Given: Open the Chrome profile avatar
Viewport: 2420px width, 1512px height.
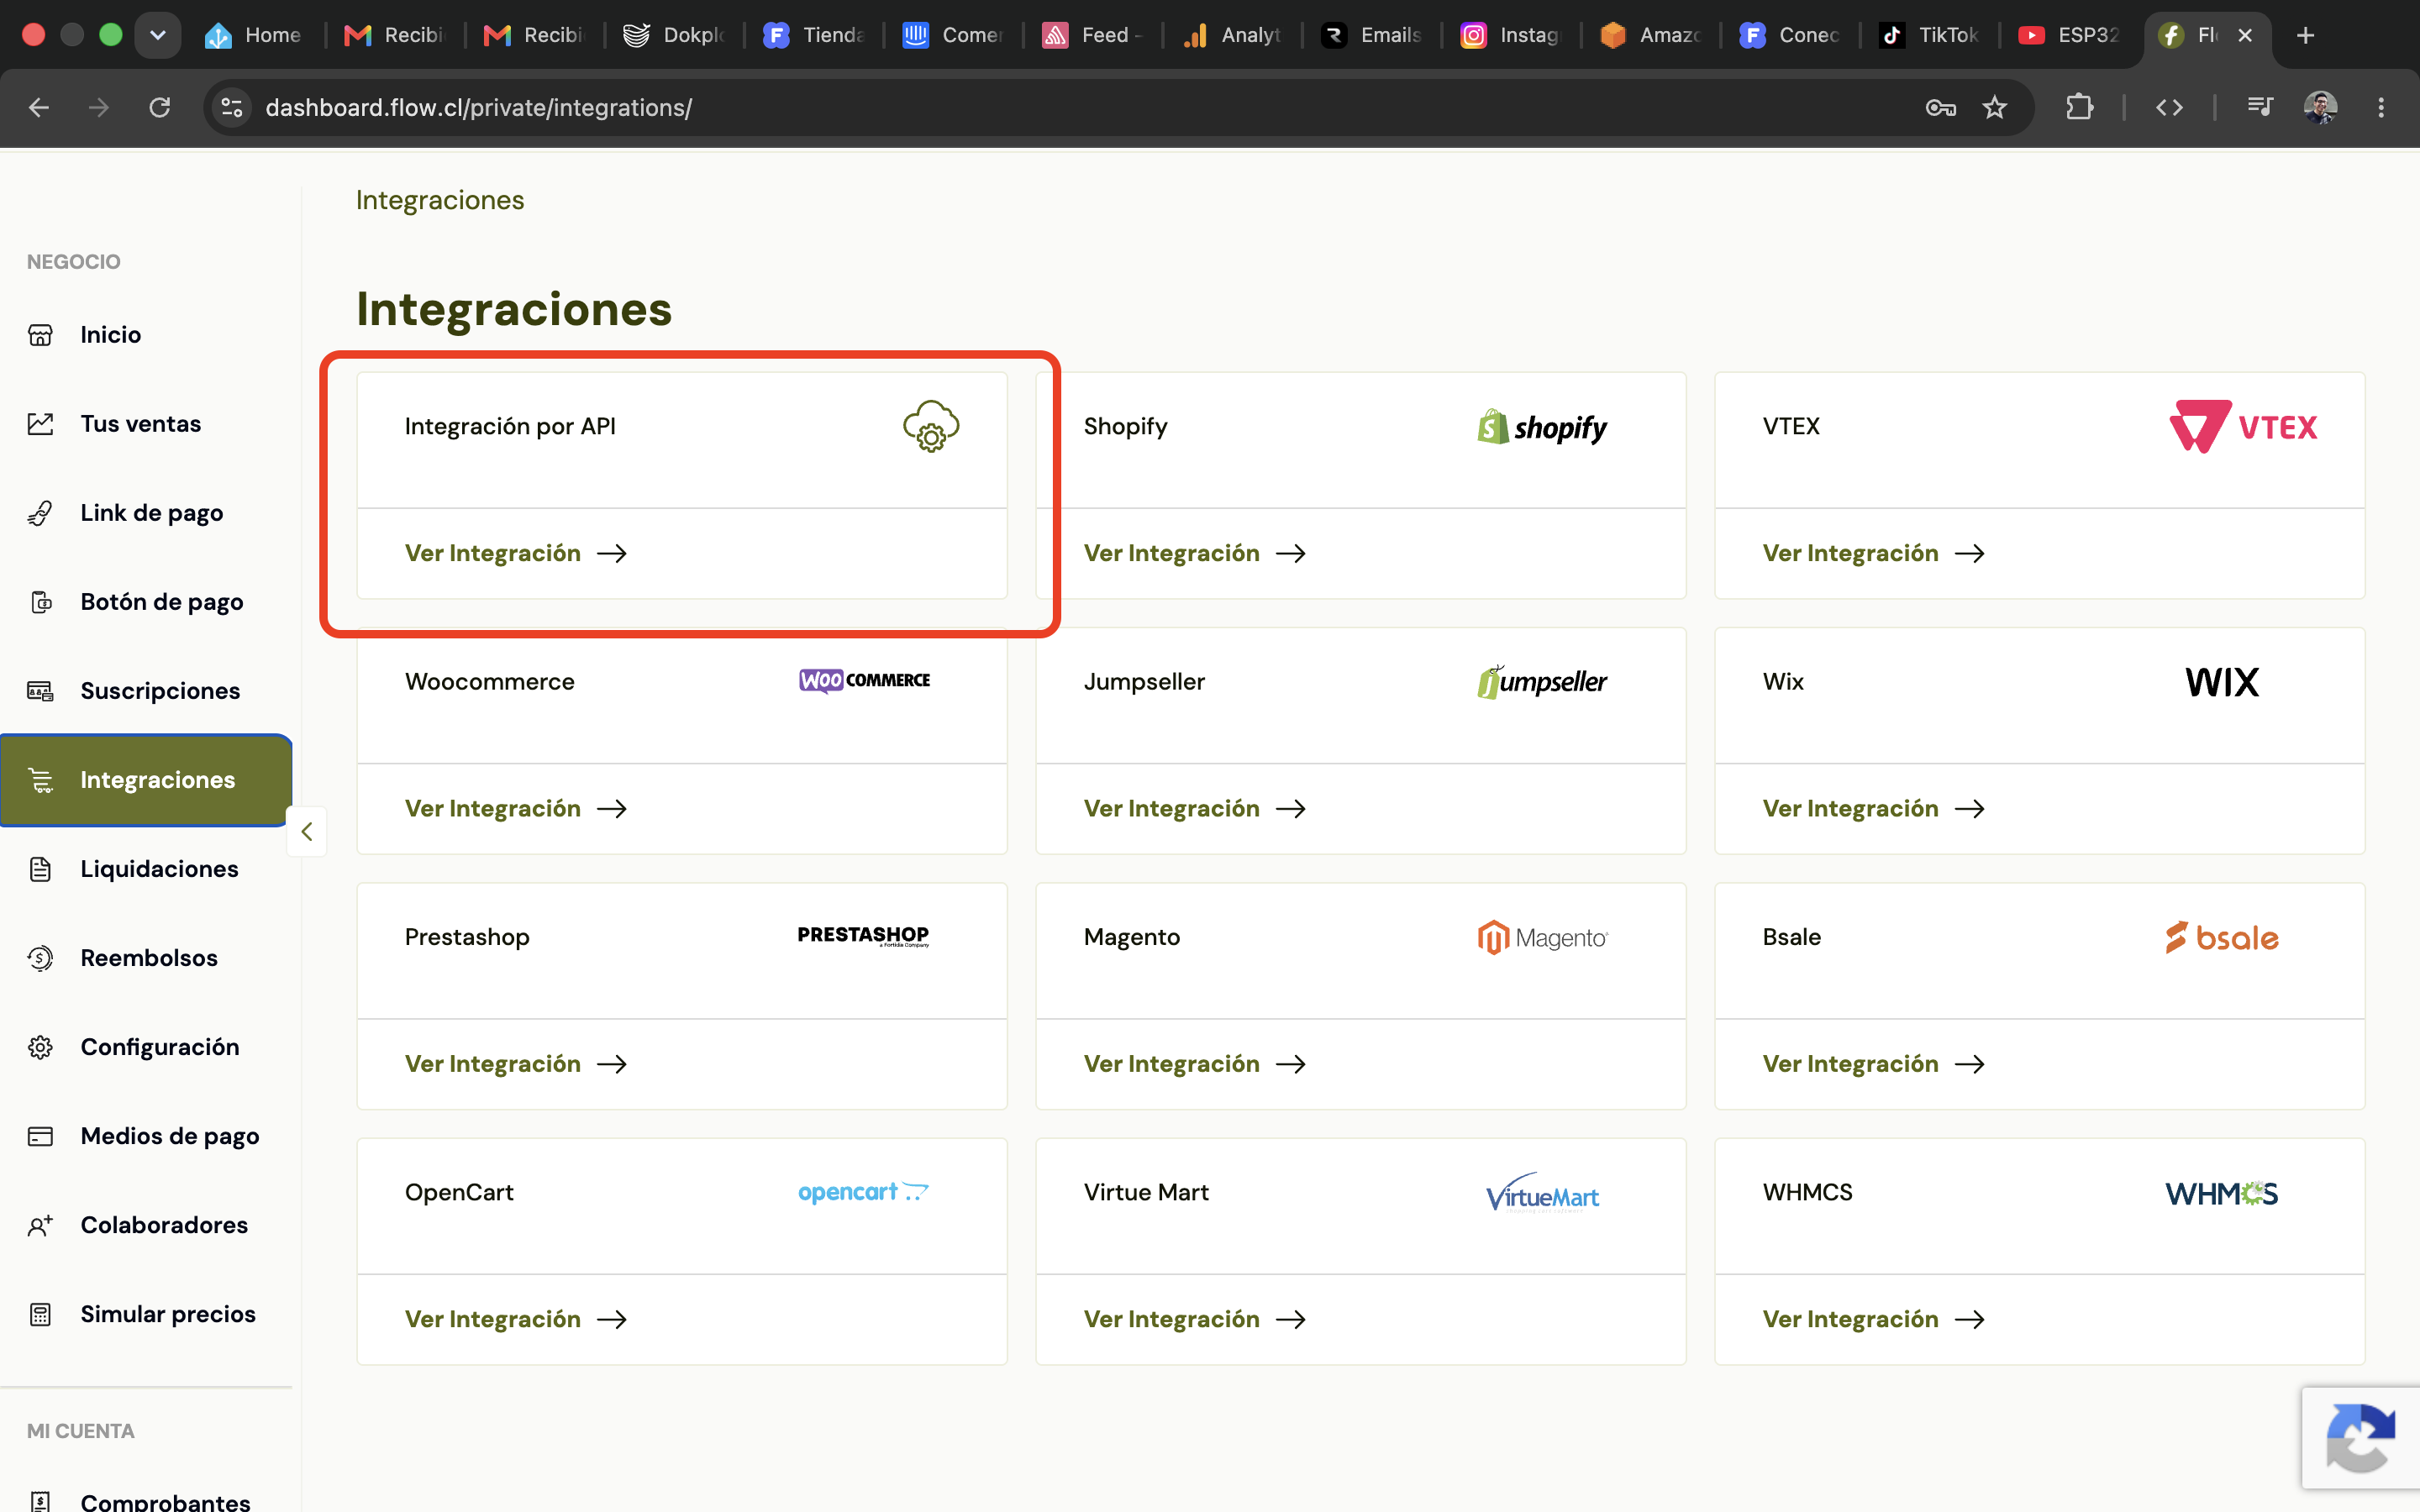Looking at the screenshot, I should pos(2321,107).
